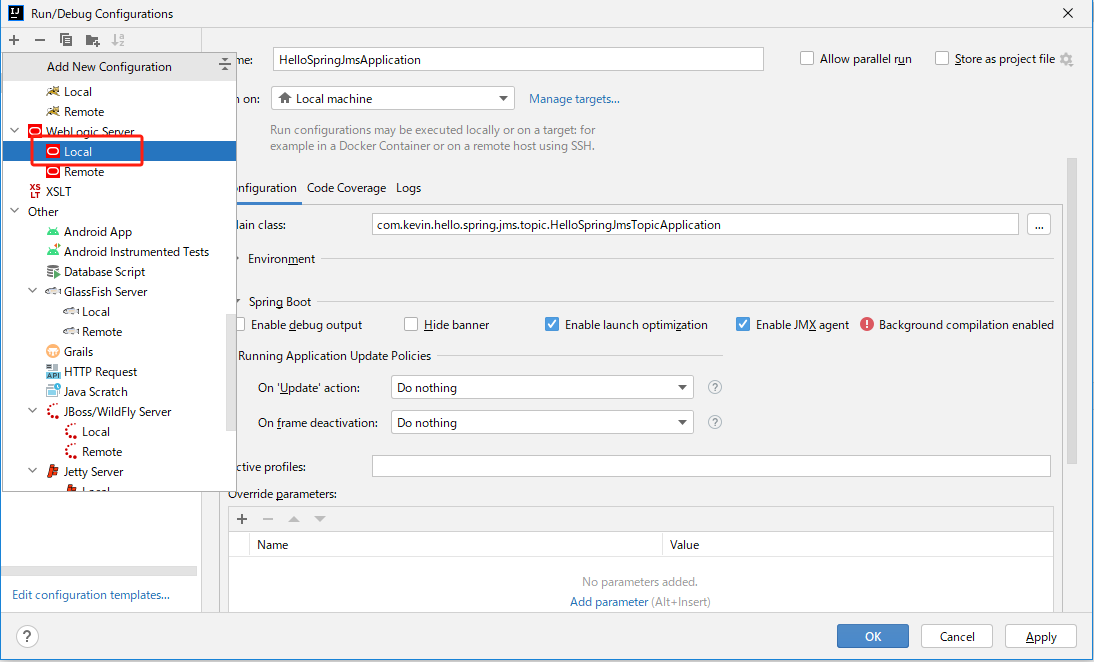
Task: Click the Add New Configuration plus icon
Action: (x=14, y=40)
